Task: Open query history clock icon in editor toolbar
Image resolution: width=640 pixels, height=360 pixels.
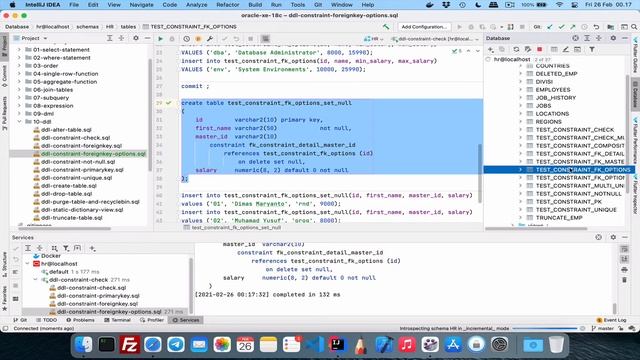Action: [187, 39]
